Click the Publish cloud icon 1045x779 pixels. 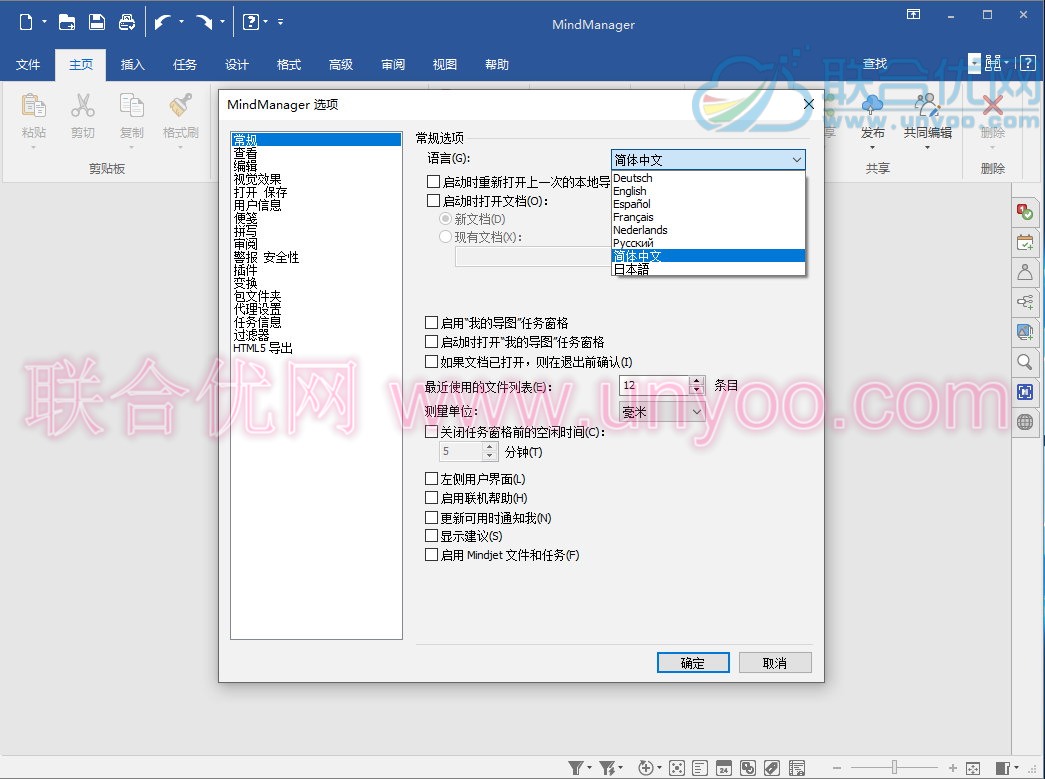pos(872,105)
